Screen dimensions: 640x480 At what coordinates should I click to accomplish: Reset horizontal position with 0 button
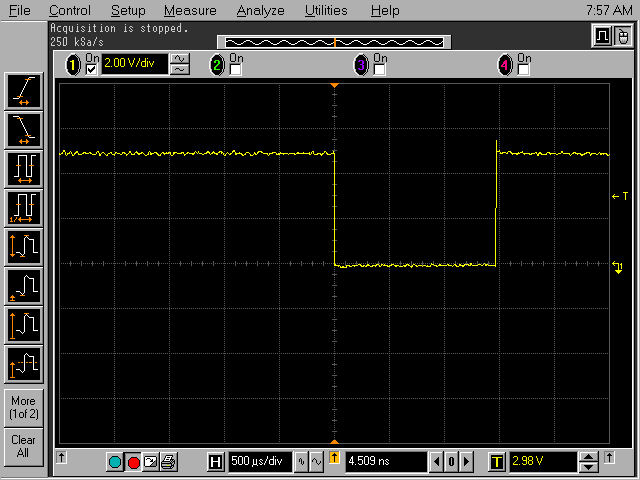click(x=451, y=462)
